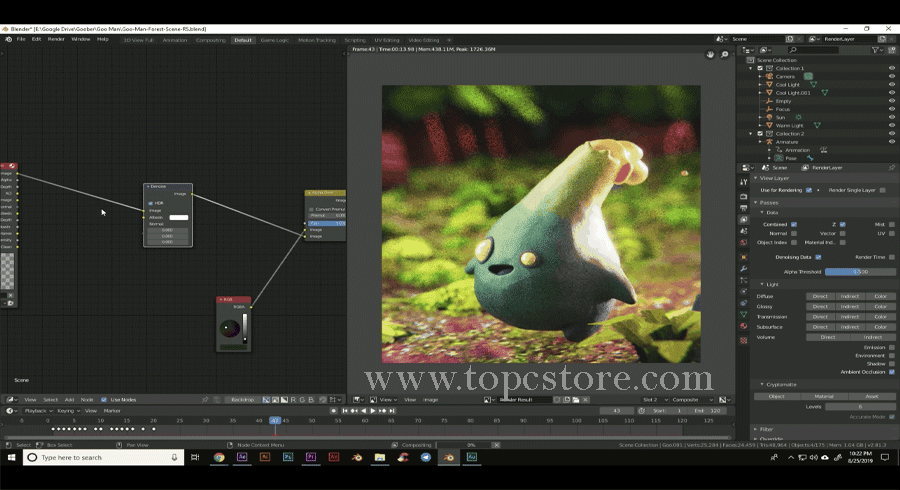Click the Diffuse Direct pass button
The image size is (900, 490).
[820, 297]
